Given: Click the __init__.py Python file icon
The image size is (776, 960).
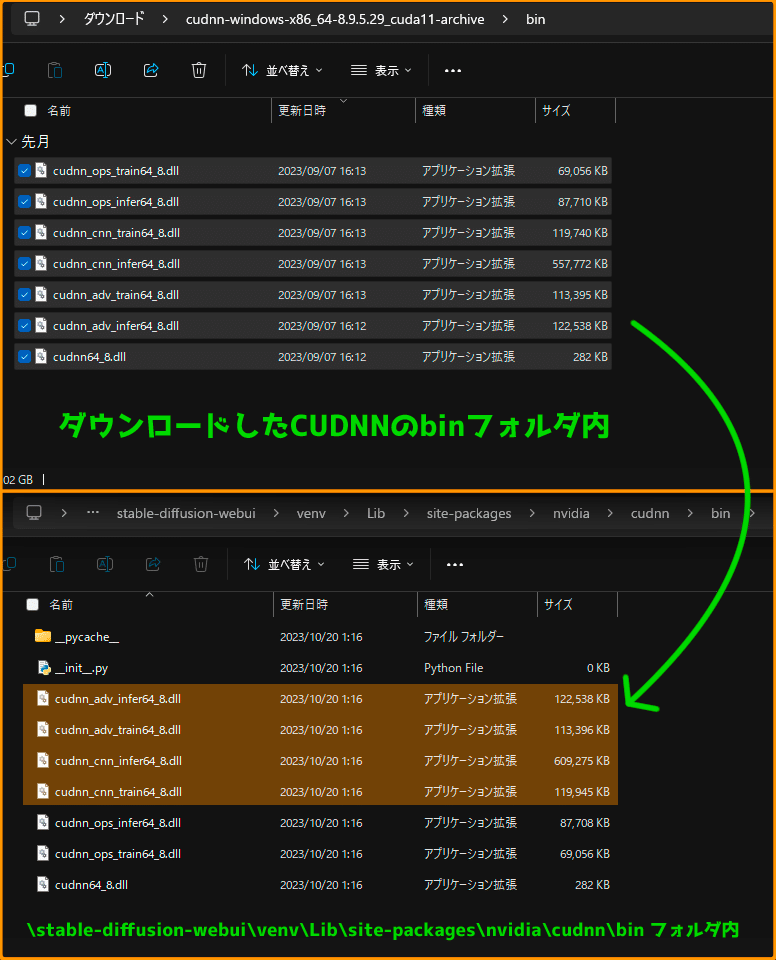Looking at the screenshot, I should [x=44, y=668].
